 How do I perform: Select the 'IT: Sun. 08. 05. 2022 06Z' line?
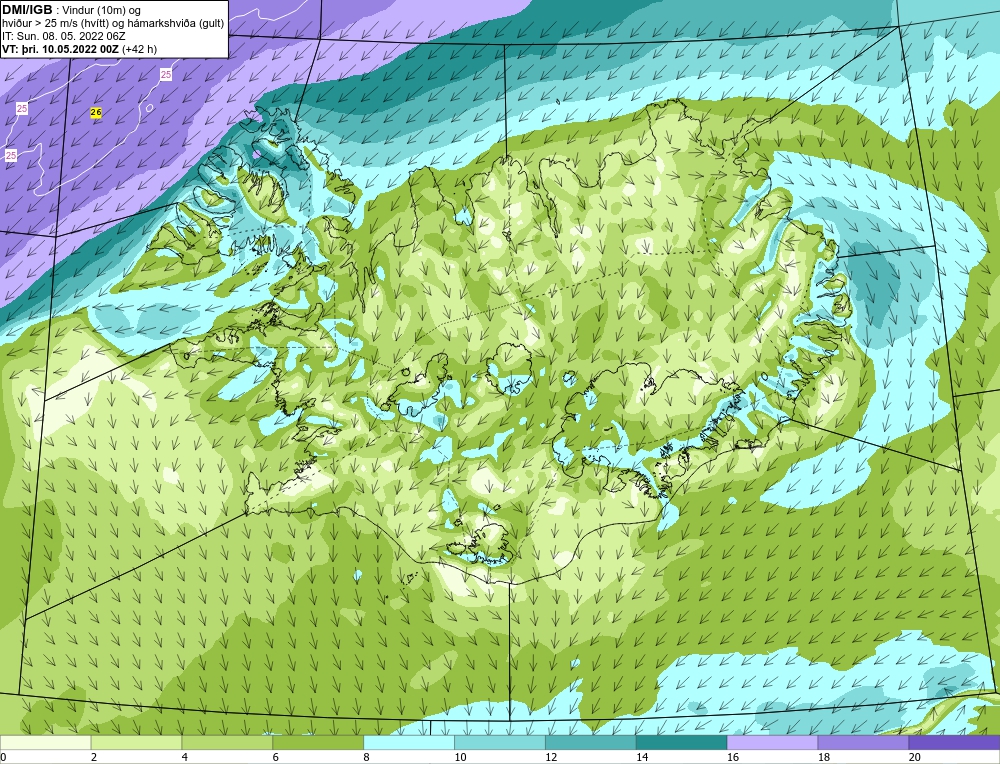(x=64, y=36)
